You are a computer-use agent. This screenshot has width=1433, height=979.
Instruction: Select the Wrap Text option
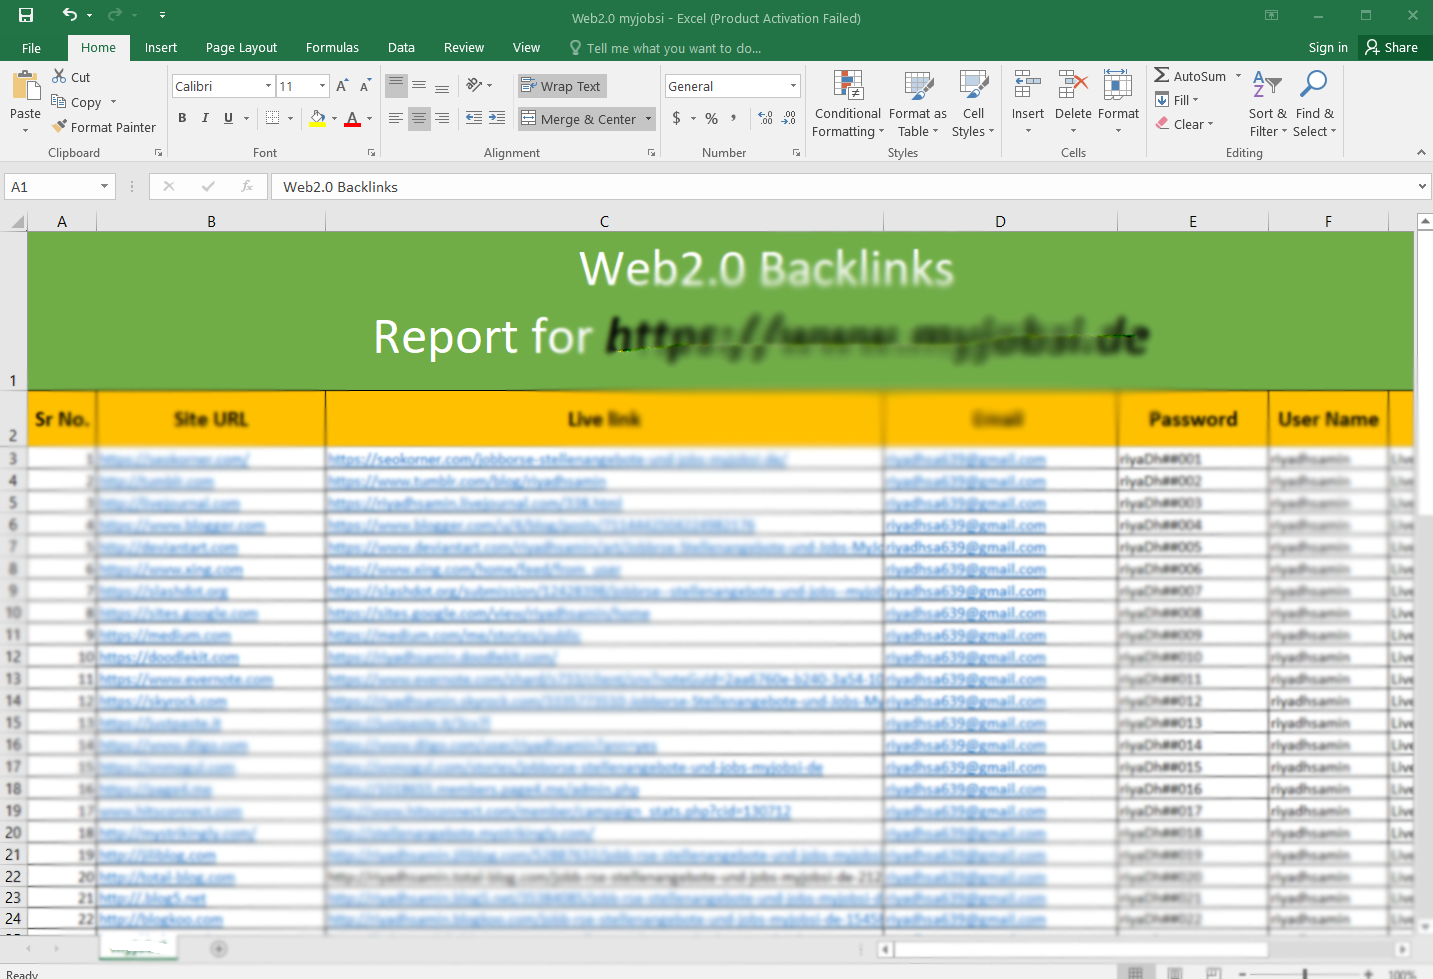[561, 86]
